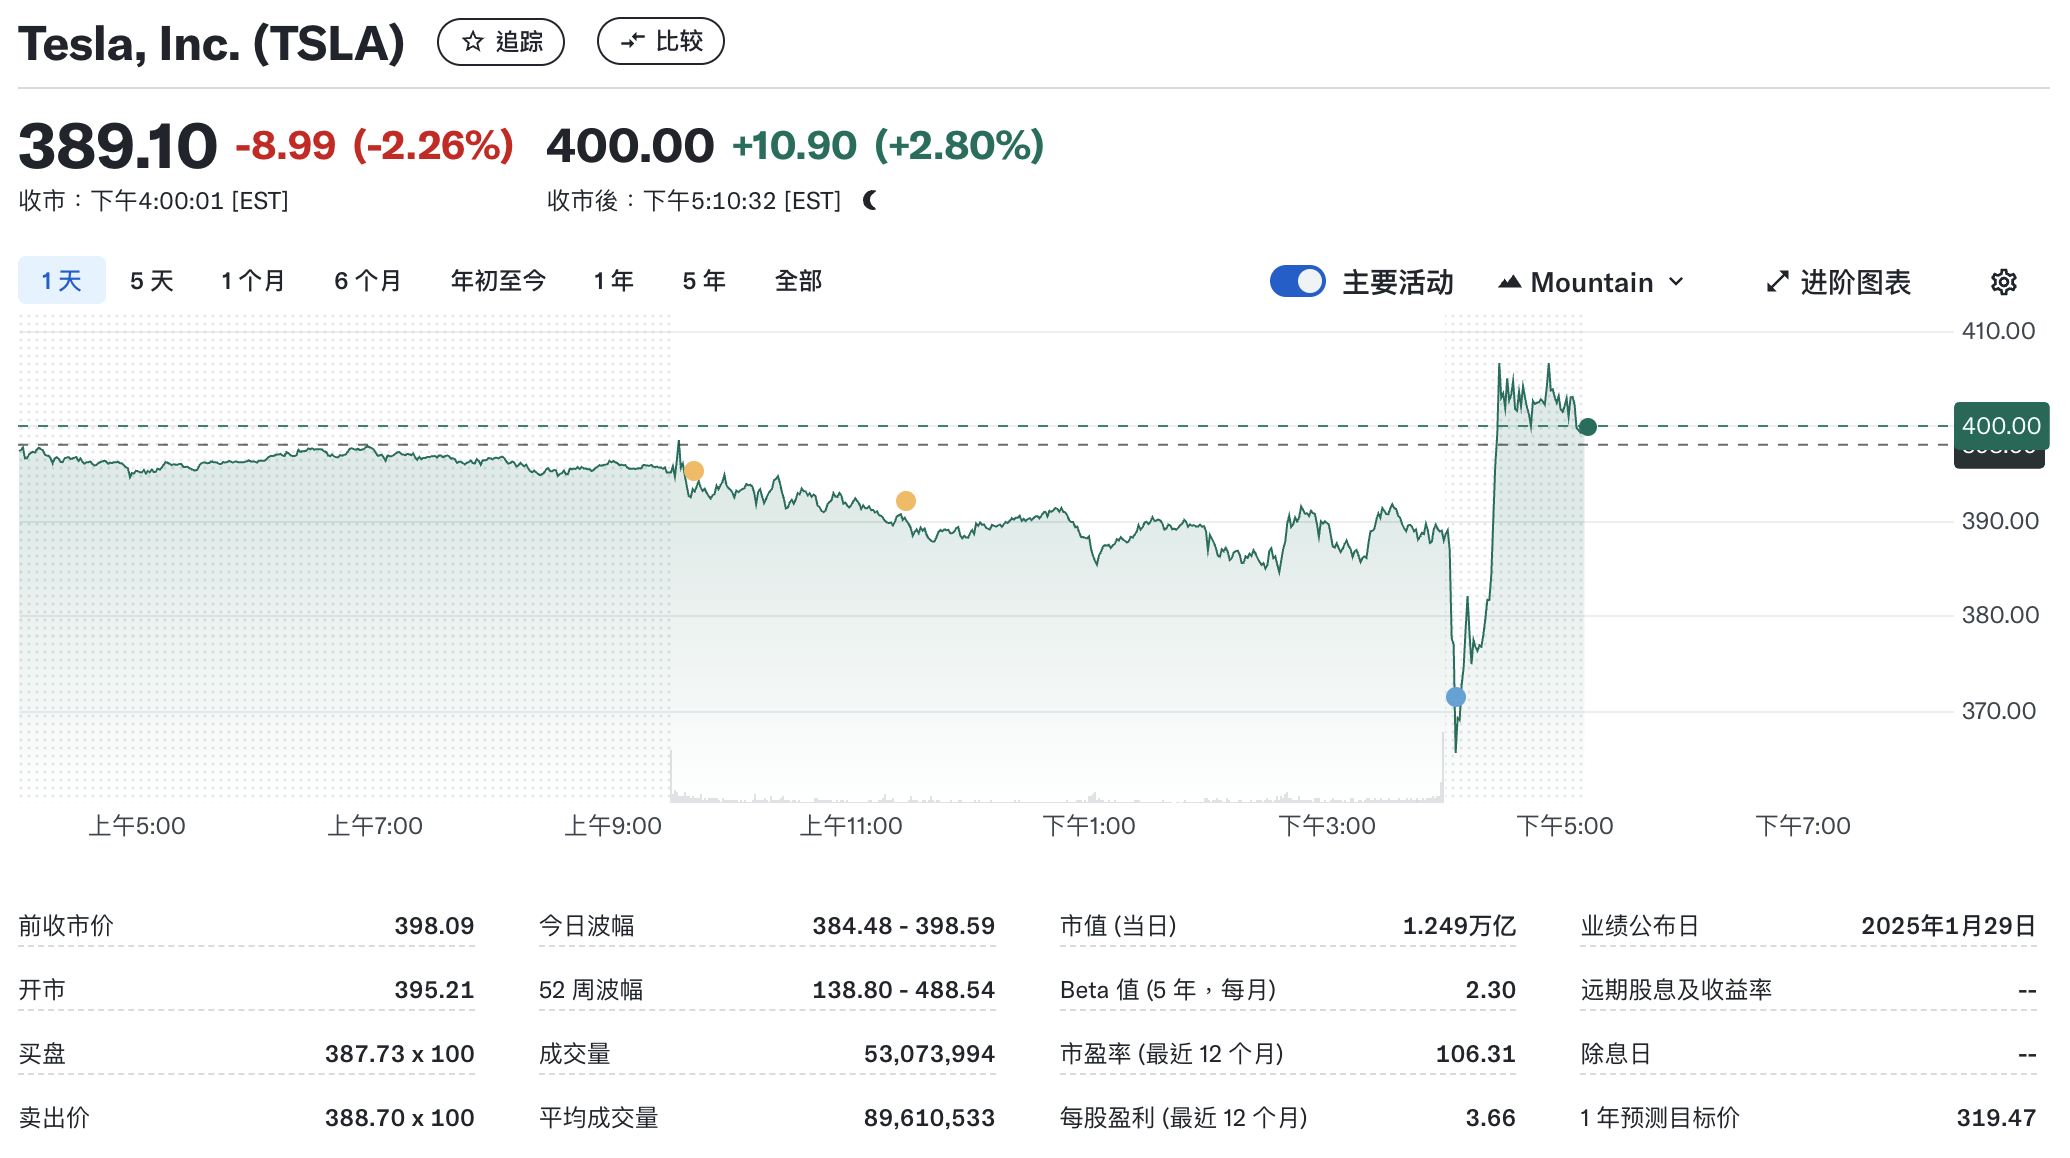This screenshot has width=2070, height=1158.
Task: Click the moon icon next to after-hours time
Action: (x=870, y=200)
